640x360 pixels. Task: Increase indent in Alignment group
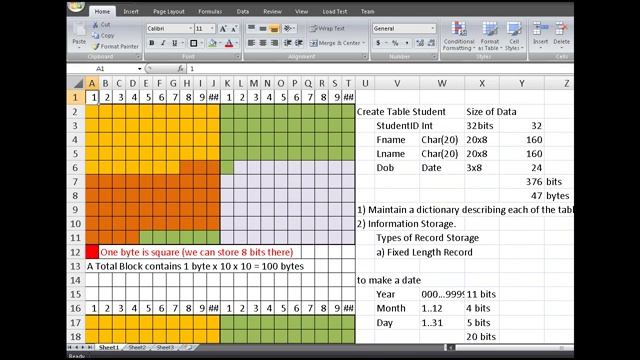tap(299, 43)
